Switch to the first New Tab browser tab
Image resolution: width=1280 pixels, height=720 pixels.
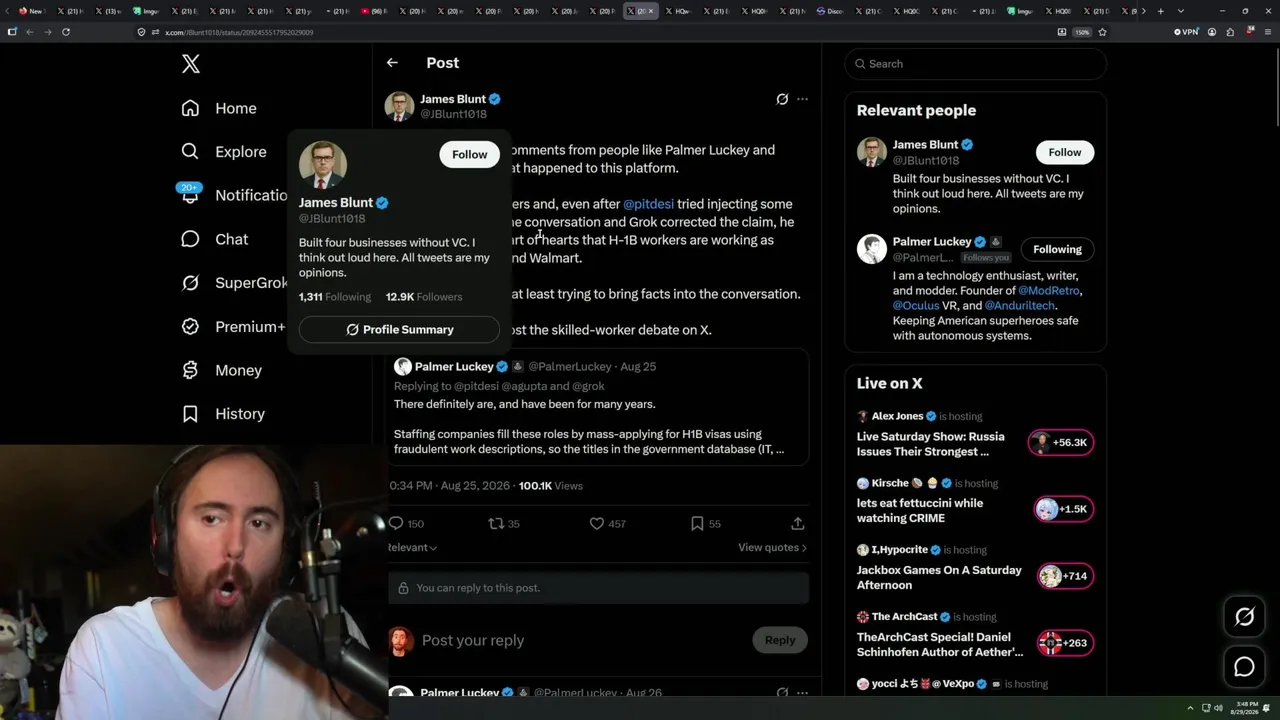tap(31, 11)
